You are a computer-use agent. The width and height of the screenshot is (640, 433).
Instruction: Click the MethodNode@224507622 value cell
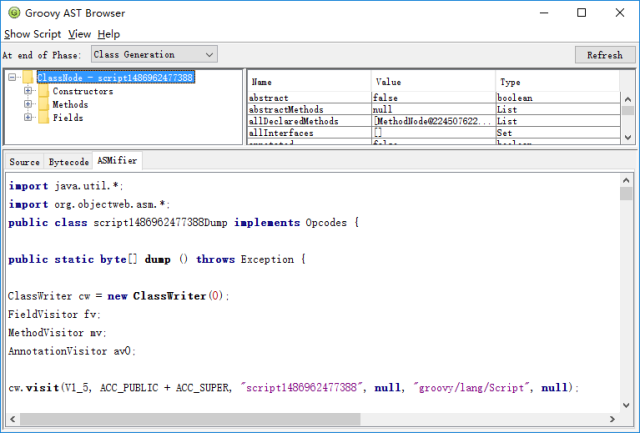433,121
